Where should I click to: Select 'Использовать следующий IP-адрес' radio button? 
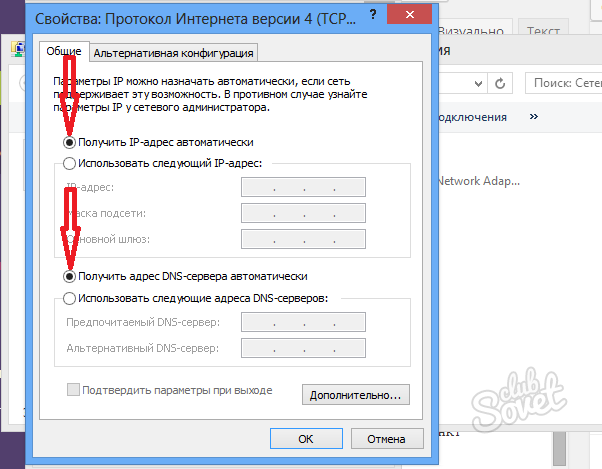pyautogui.click(x=69, y=163)
